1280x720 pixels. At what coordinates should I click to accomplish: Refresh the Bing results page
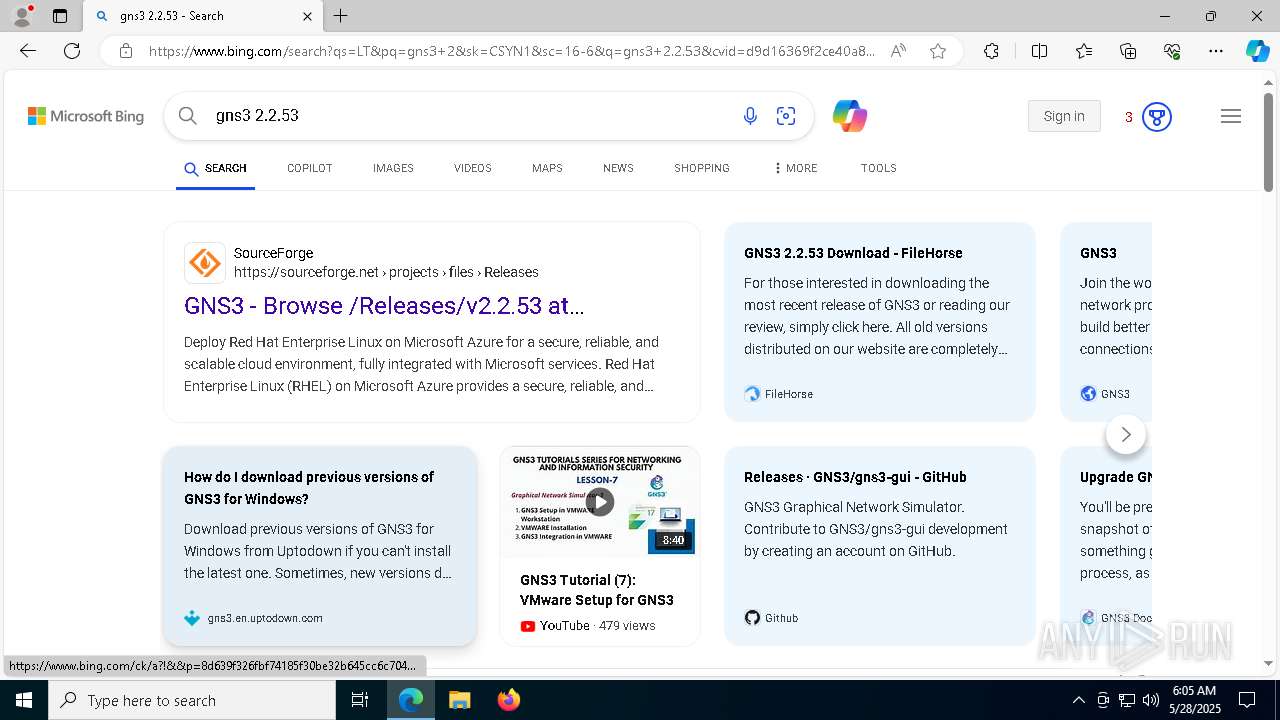point(72,51)
